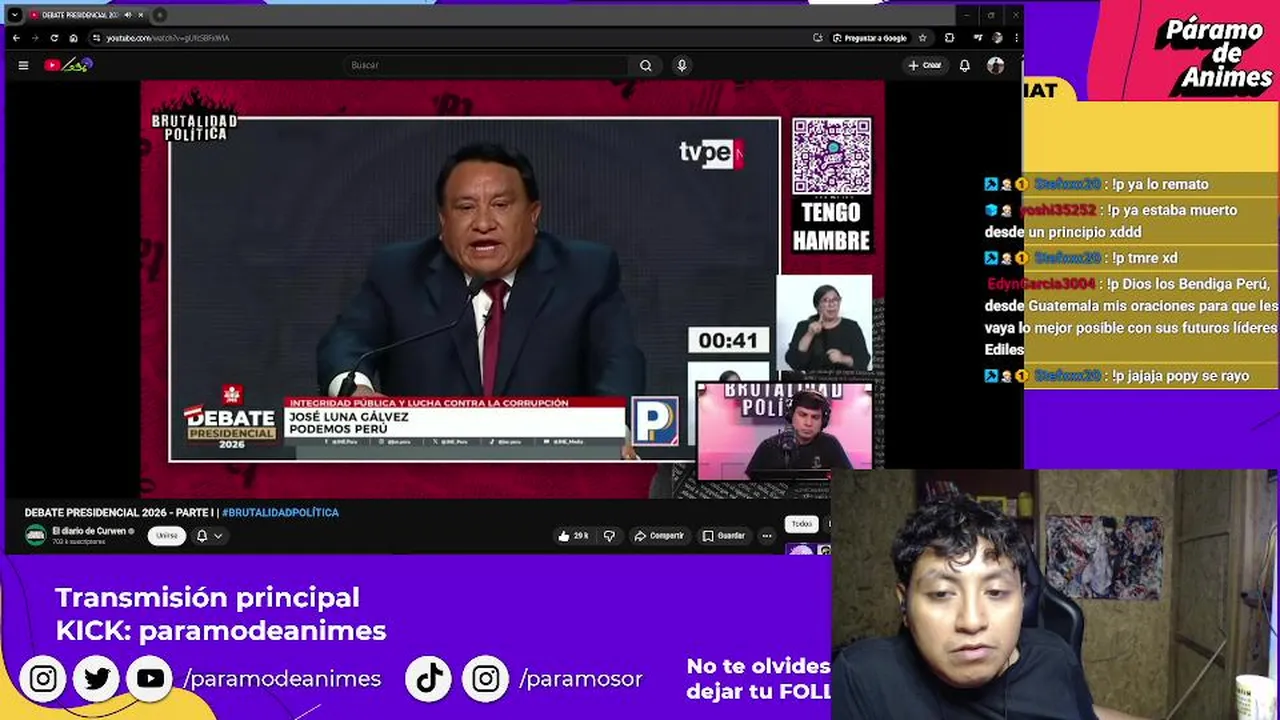Click the /paramodeanimes handle text
The image size is (1280, 720).
282,679
